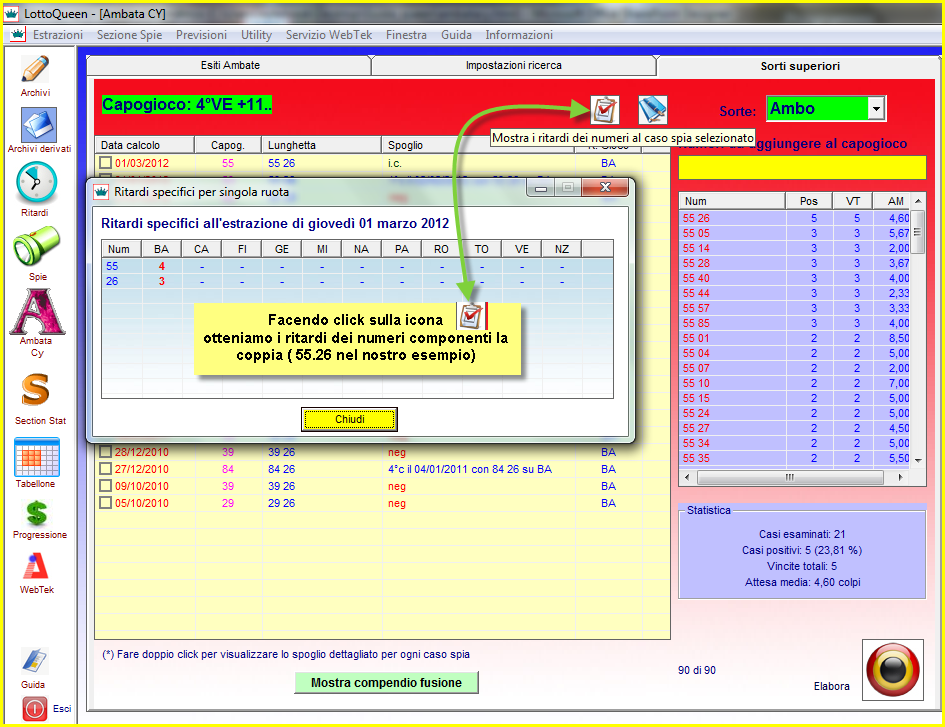The width and height of the screenshot is (945, 727).
Task: Tick the checkbox for 01/03/2012 row
Action: tap(105, 163)
